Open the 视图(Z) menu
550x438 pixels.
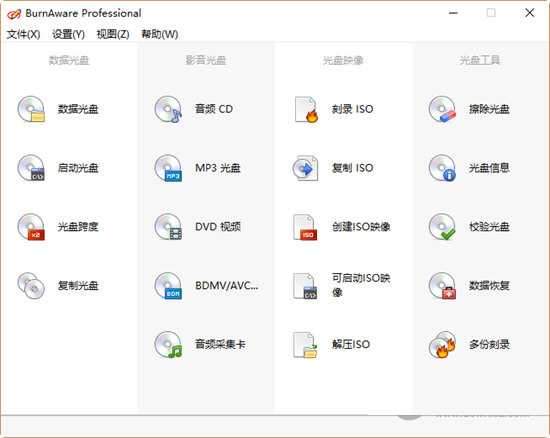(113, 34)
